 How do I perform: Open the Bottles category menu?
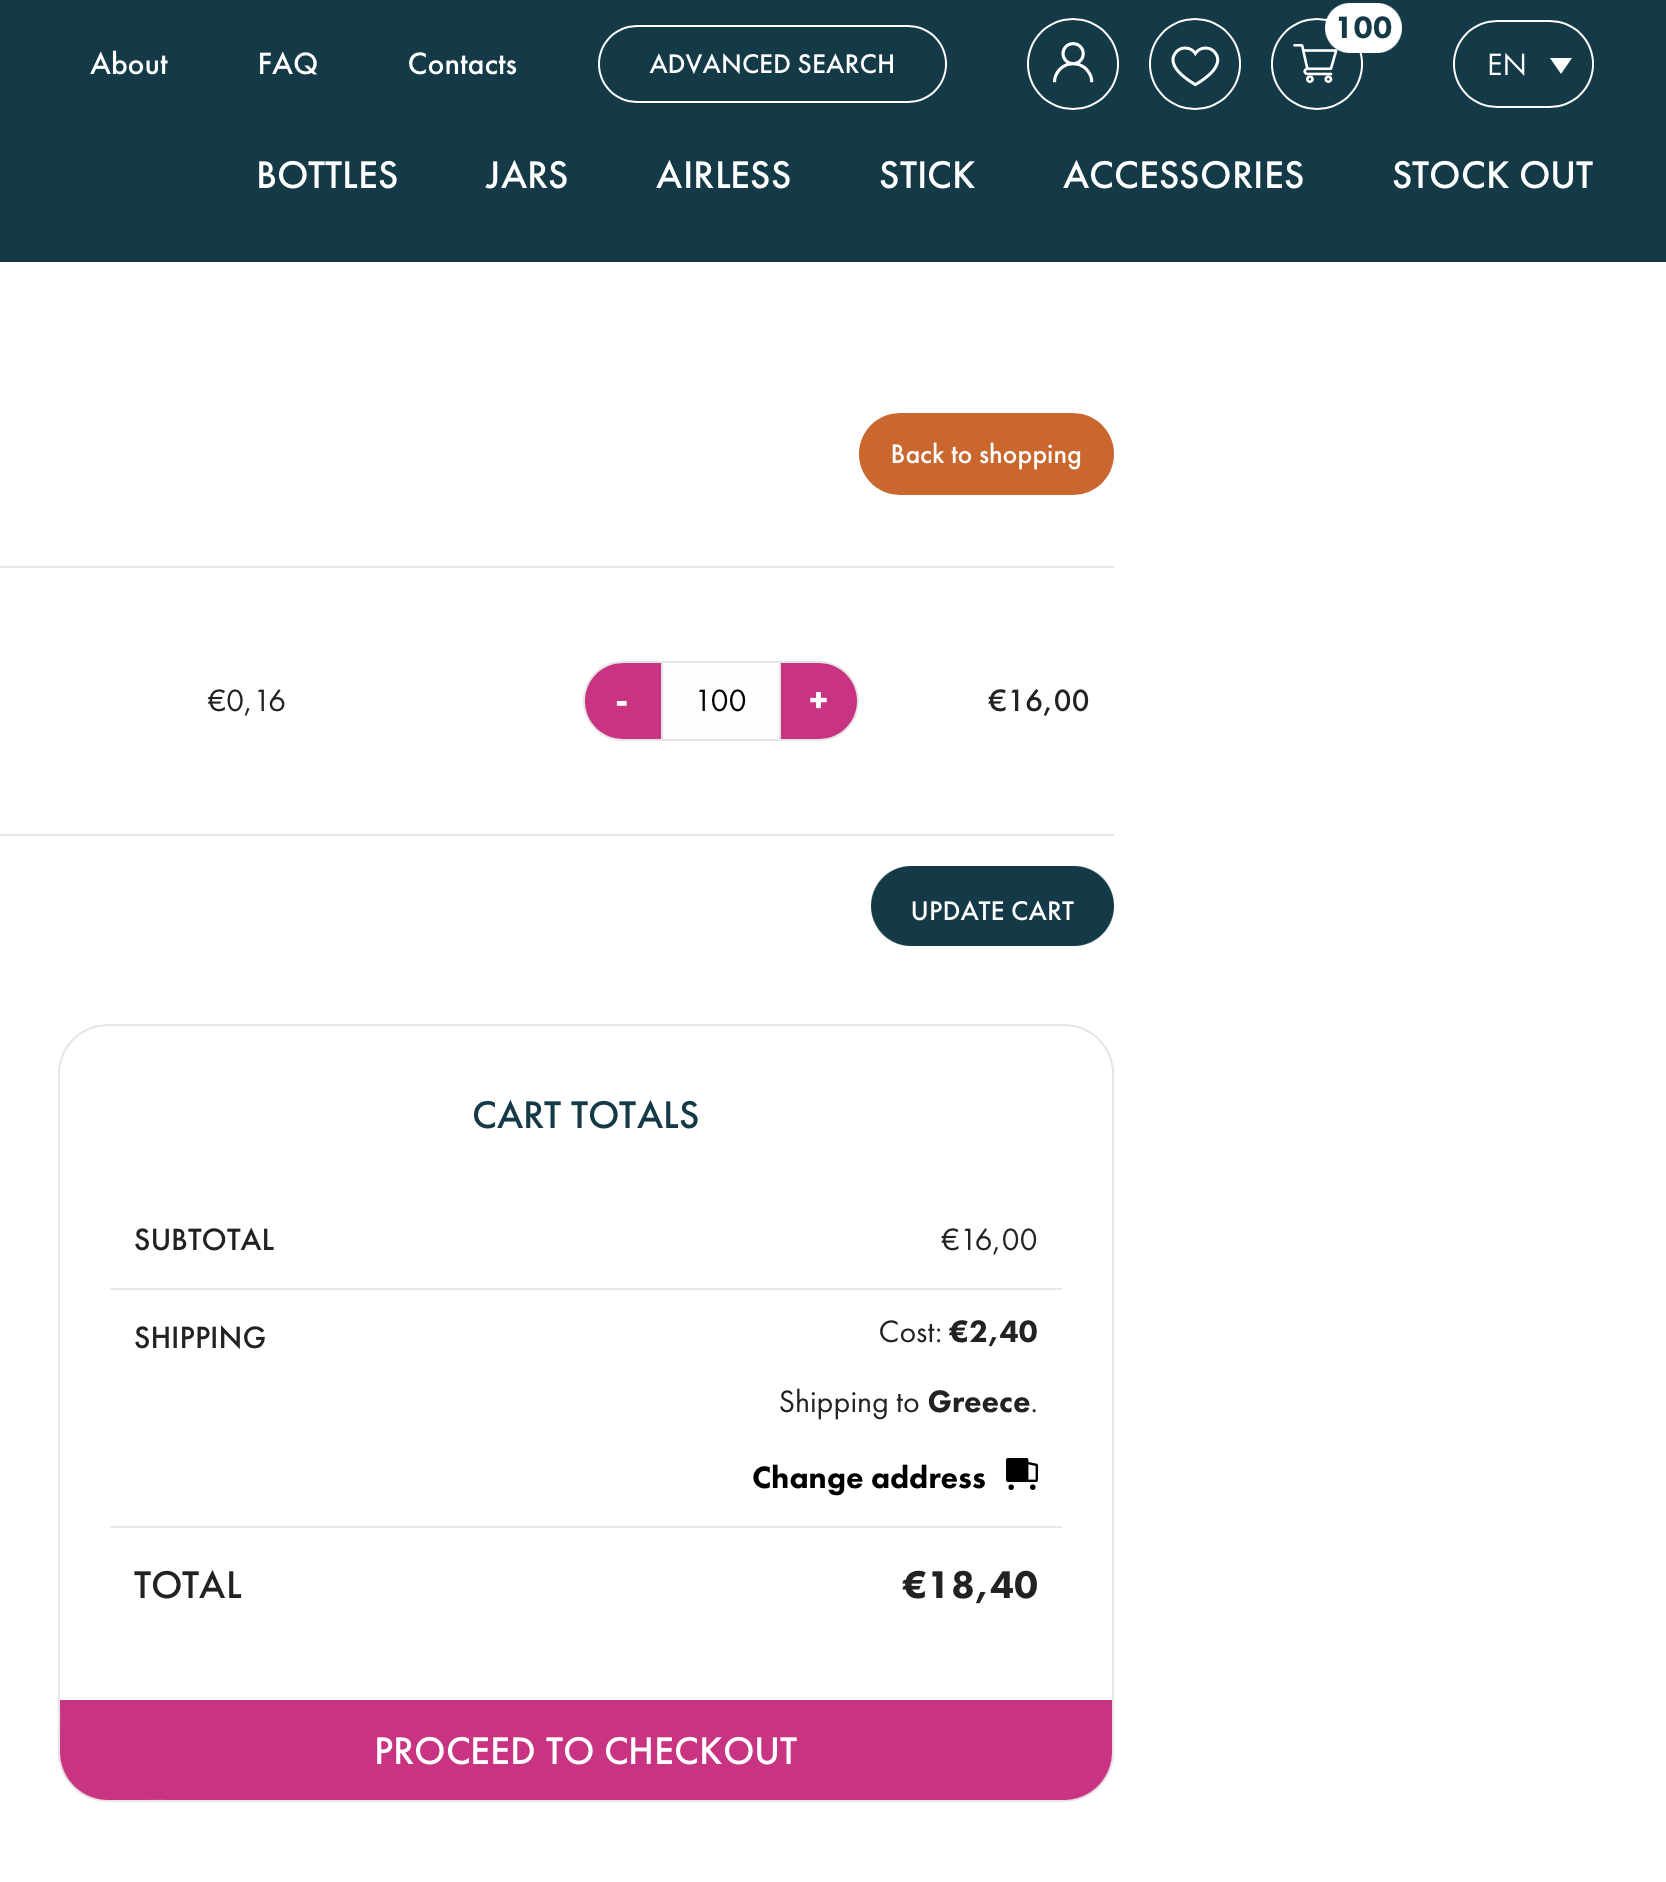327,175
